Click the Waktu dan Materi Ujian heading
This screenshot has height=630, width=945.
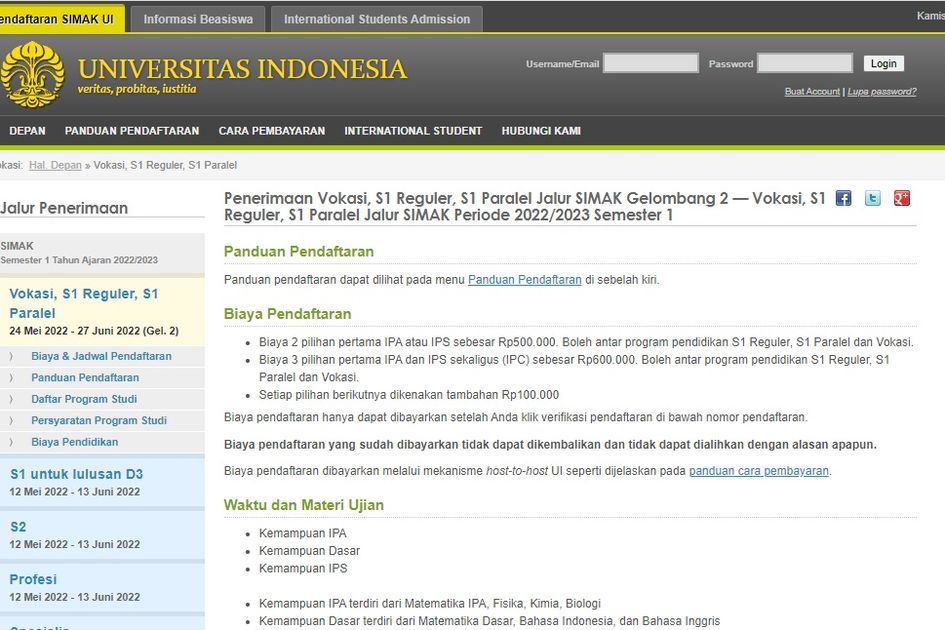click(x=304, y=505)
